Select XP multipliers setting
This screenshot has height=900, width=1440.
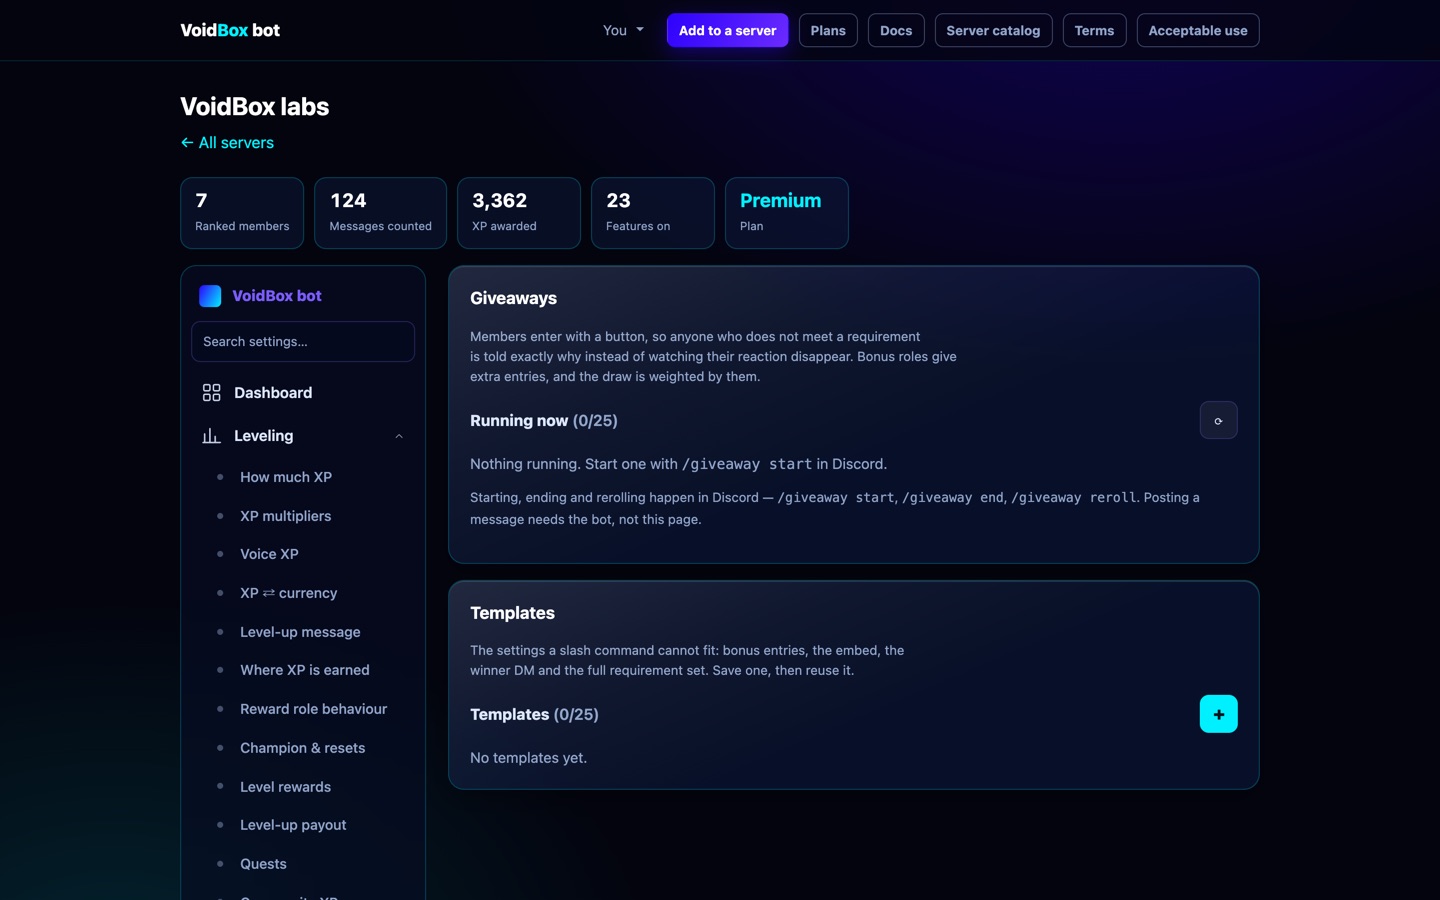coord(285,516)
